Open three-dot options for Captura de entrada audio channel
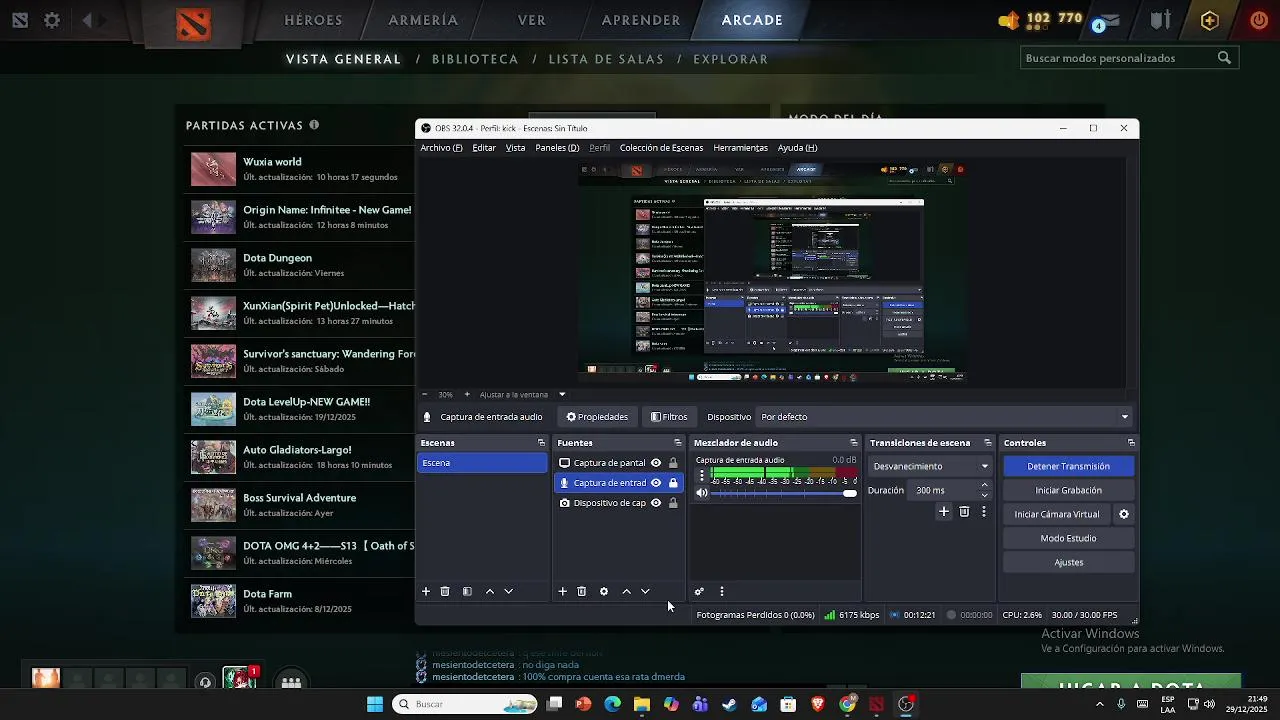 [x=701, y=476]
